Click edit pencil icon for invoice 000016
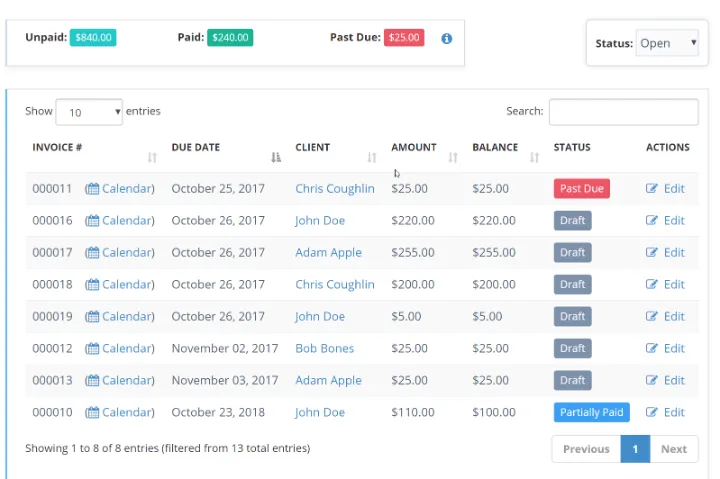Screen dimensions: 720x479 point(652,220)
